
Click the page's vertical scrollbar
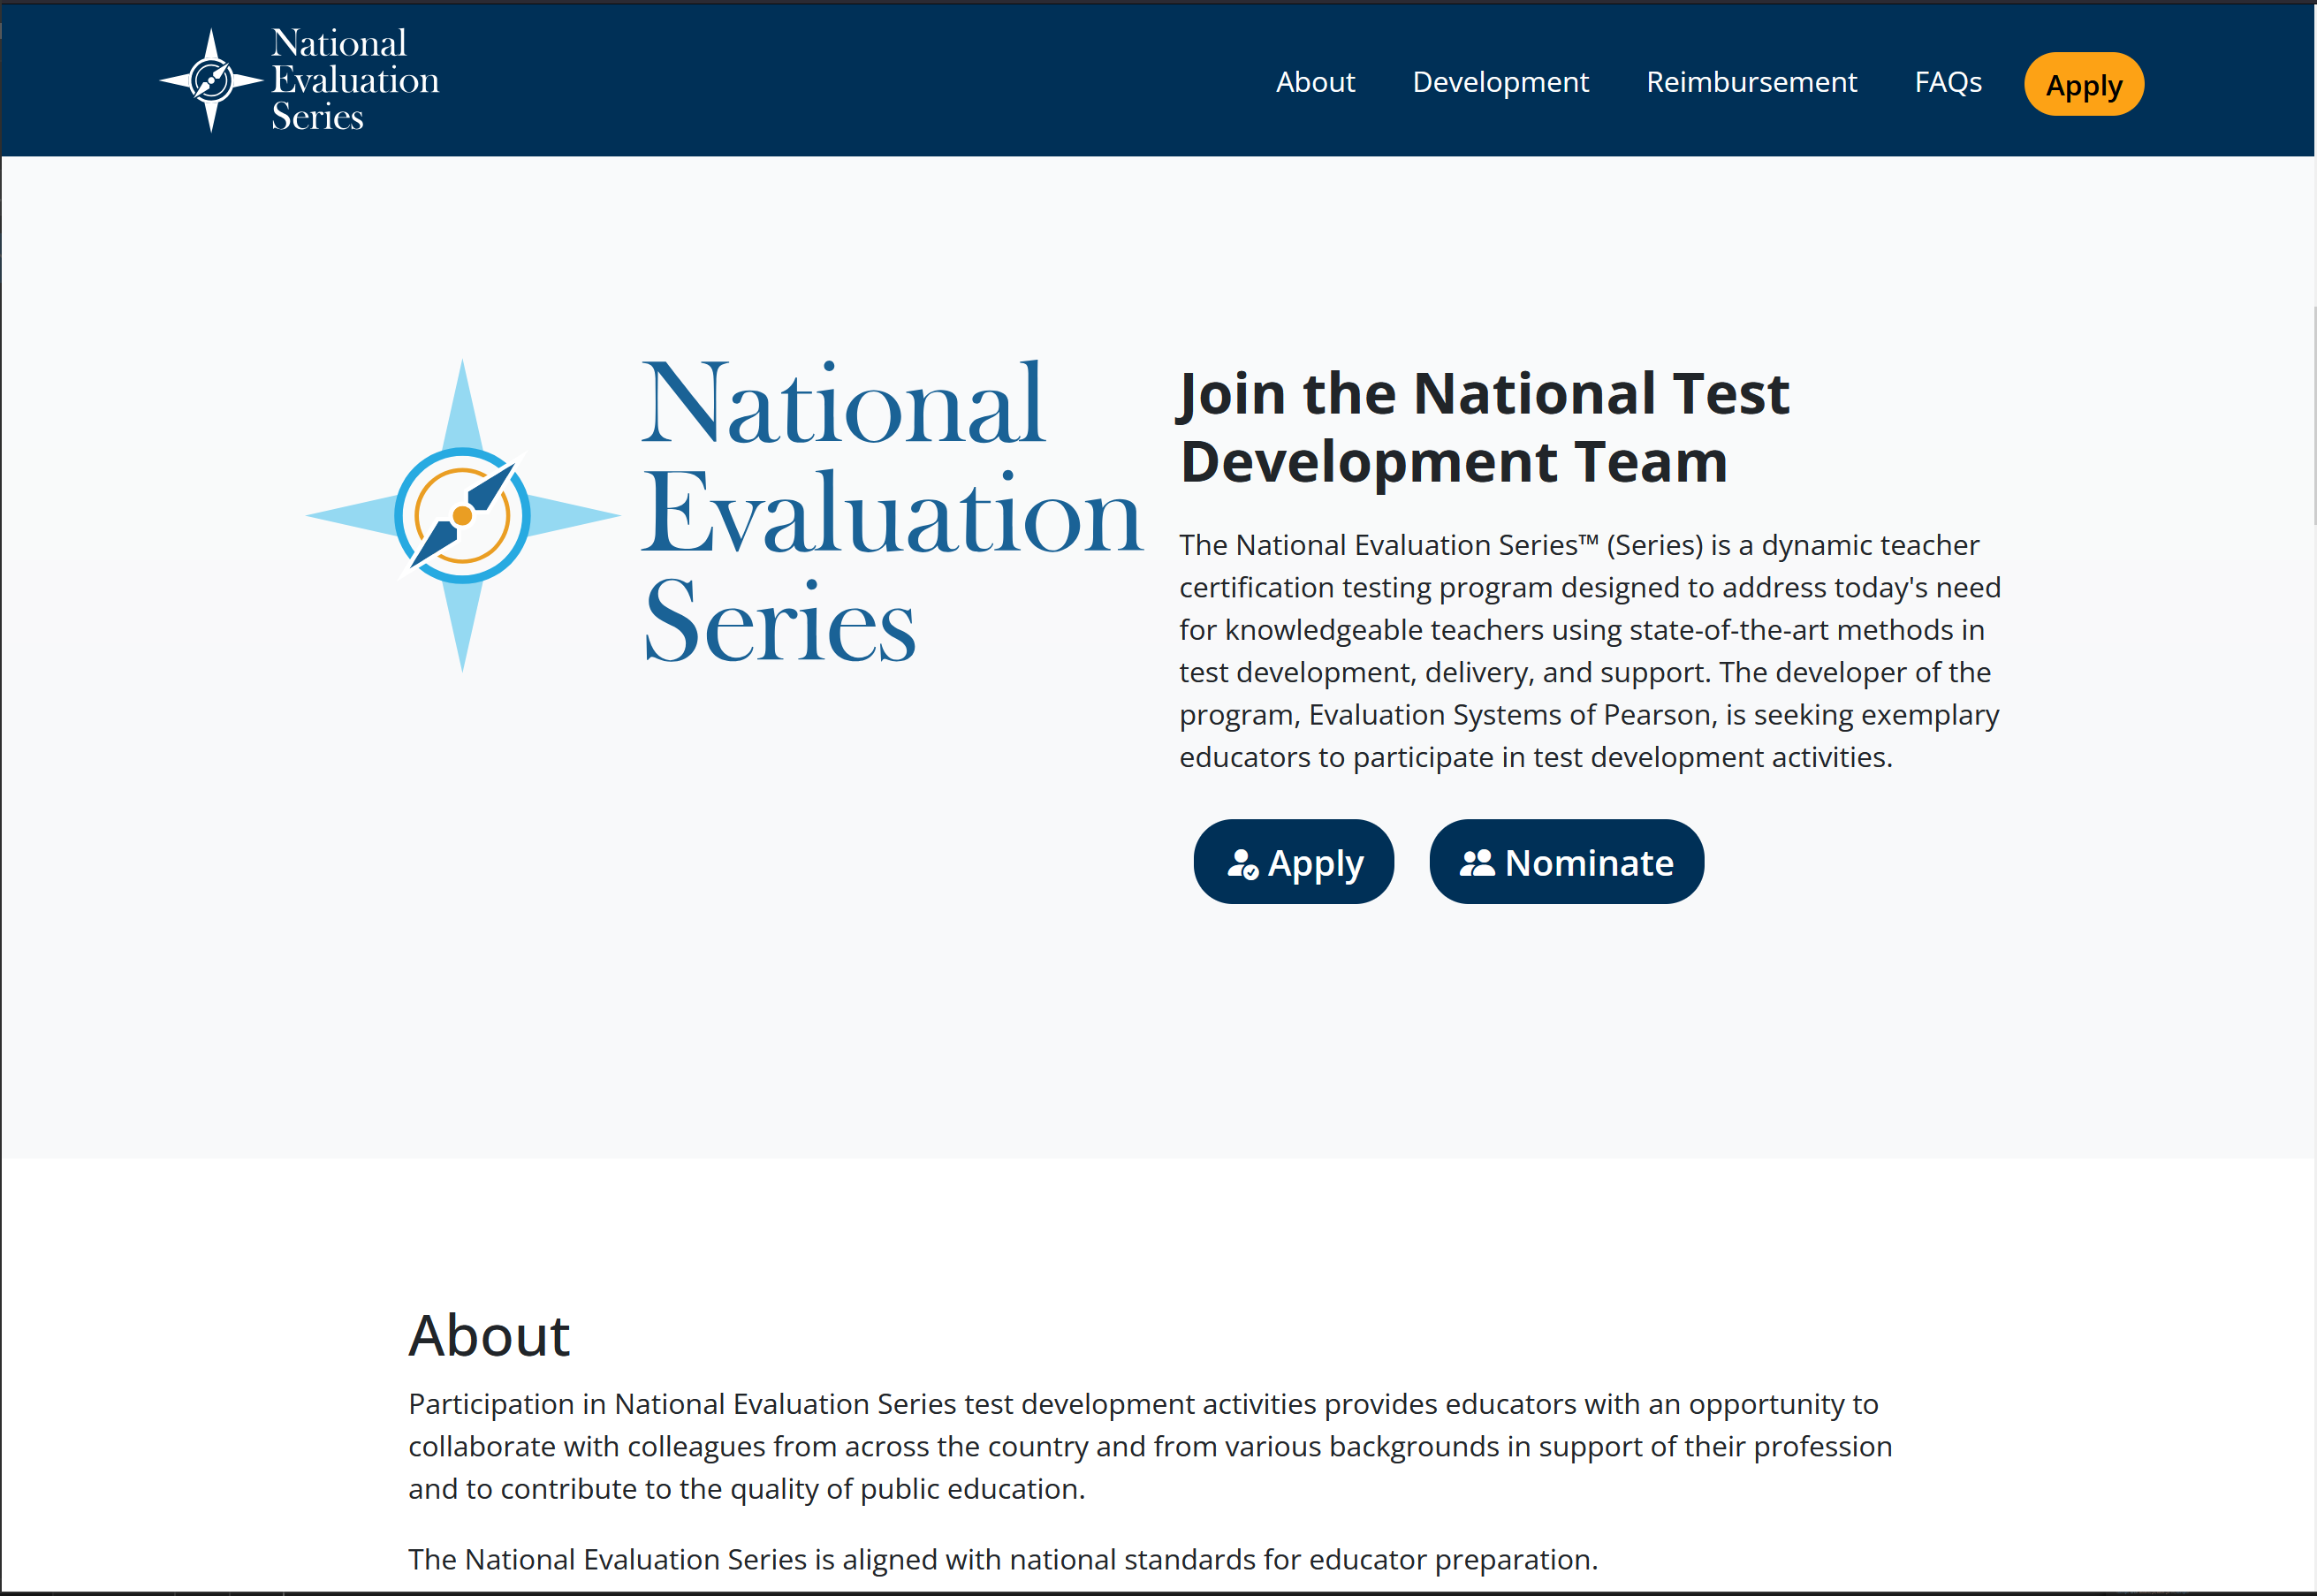pyautogui.click(x=2314, y=415)
